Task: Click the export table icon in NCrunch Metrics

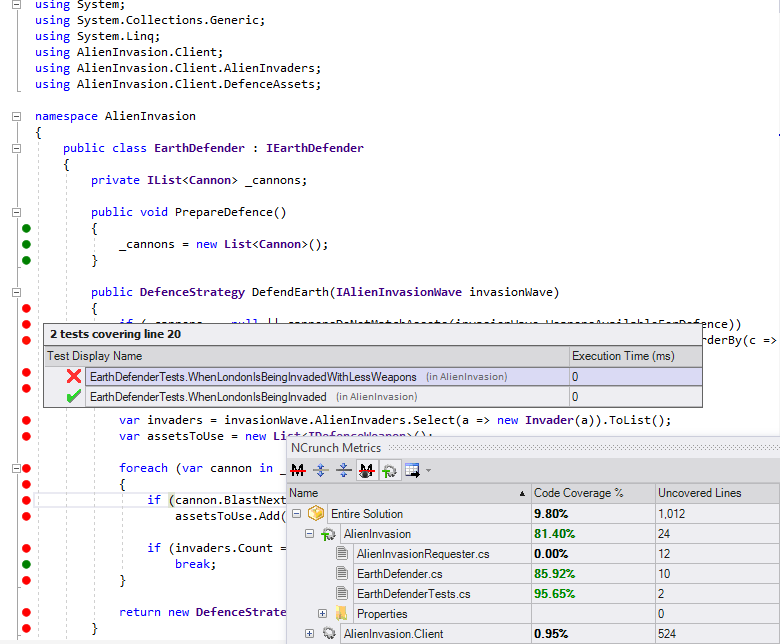Action: pos(412,469)
